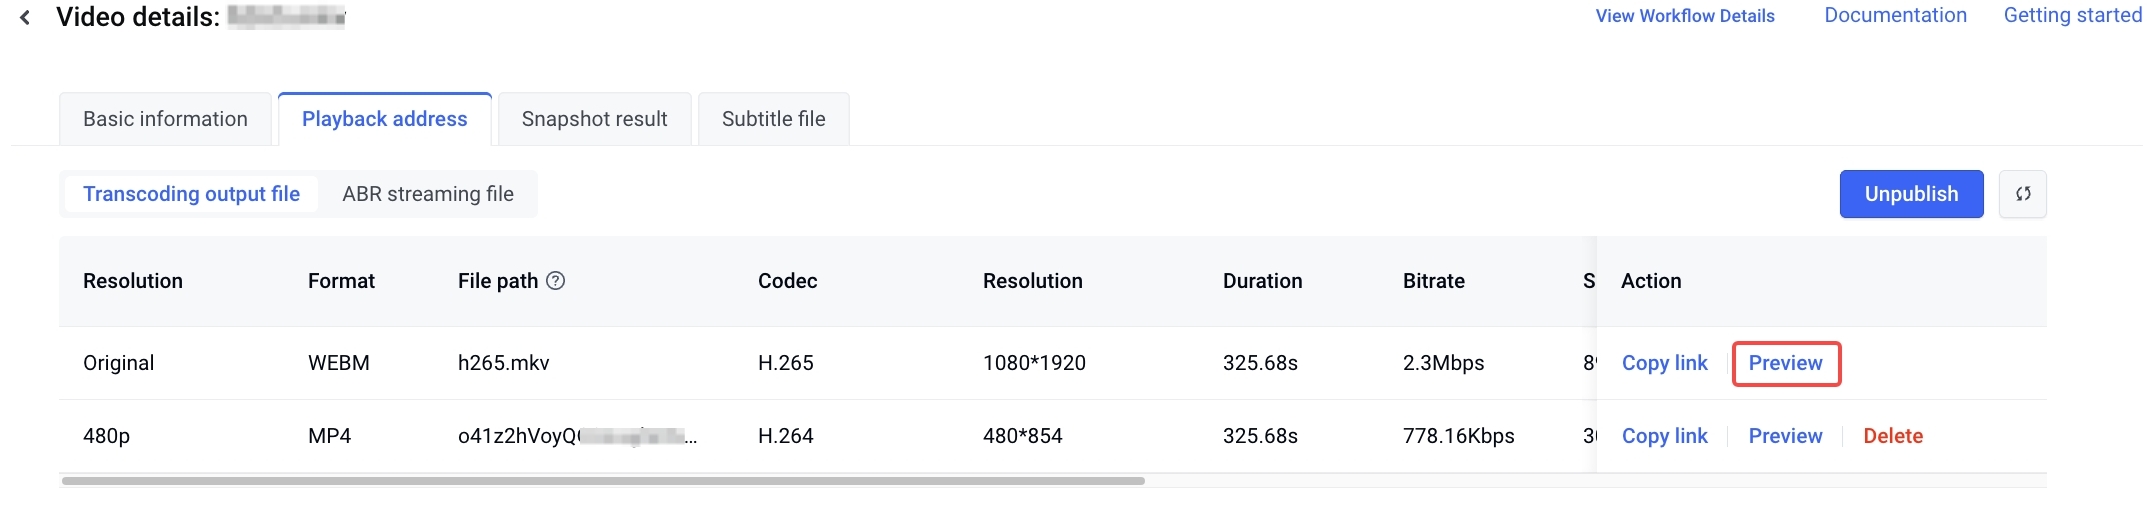Open the Basic information tab

point(165,119)
